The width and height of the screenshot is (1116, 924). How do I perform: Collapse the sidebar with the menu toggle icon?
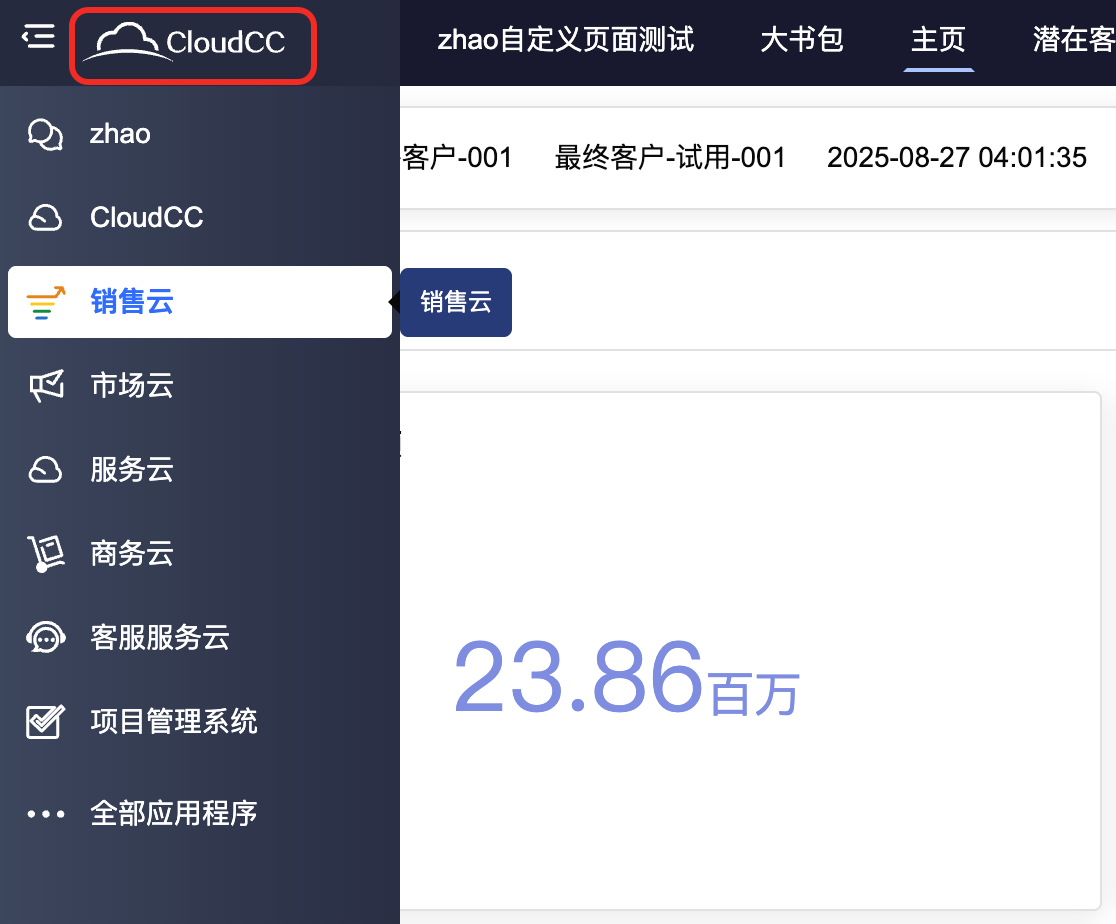(x=38, y=39)
